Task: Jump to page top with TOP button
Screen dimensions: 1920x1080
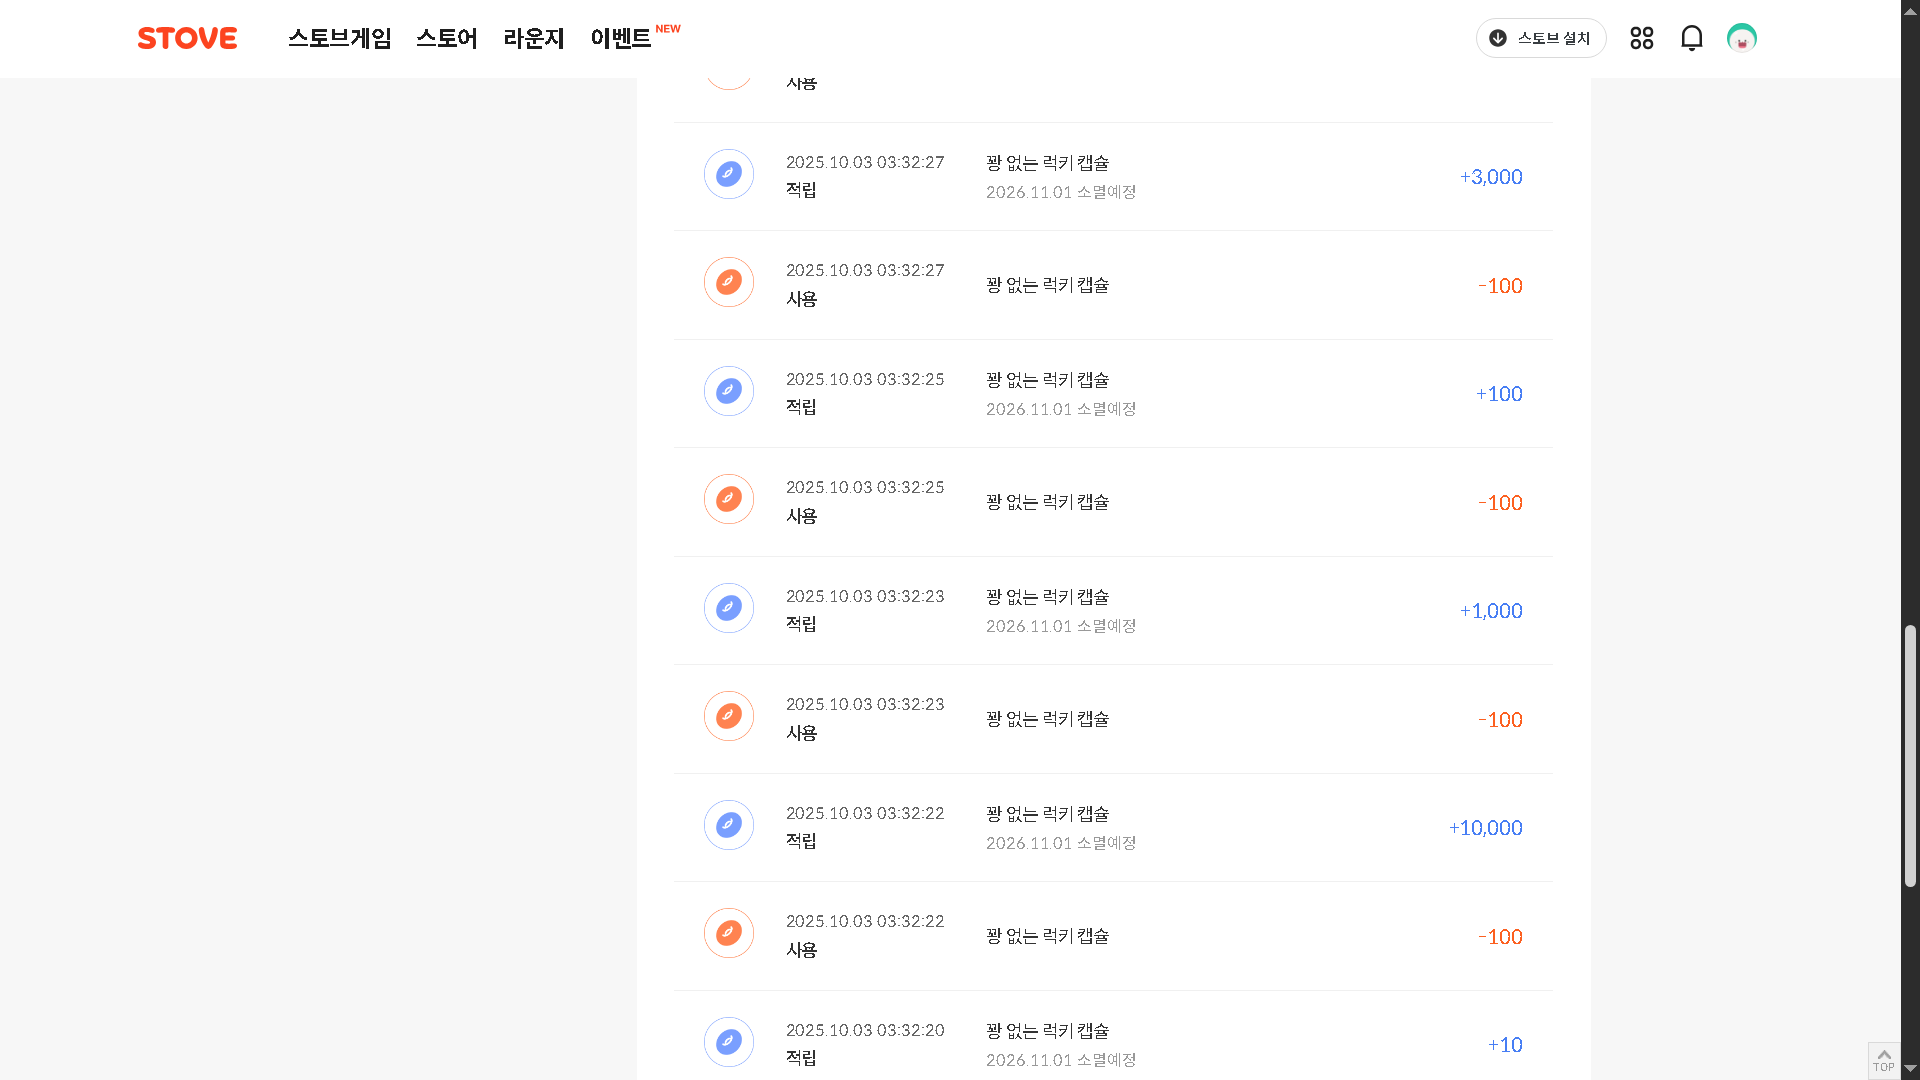Action: point(1884,1060)
